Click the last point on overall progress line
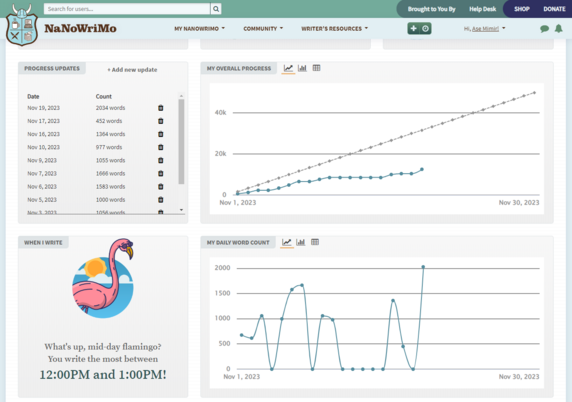The image size is (572, 402). [x=422, y=169]
